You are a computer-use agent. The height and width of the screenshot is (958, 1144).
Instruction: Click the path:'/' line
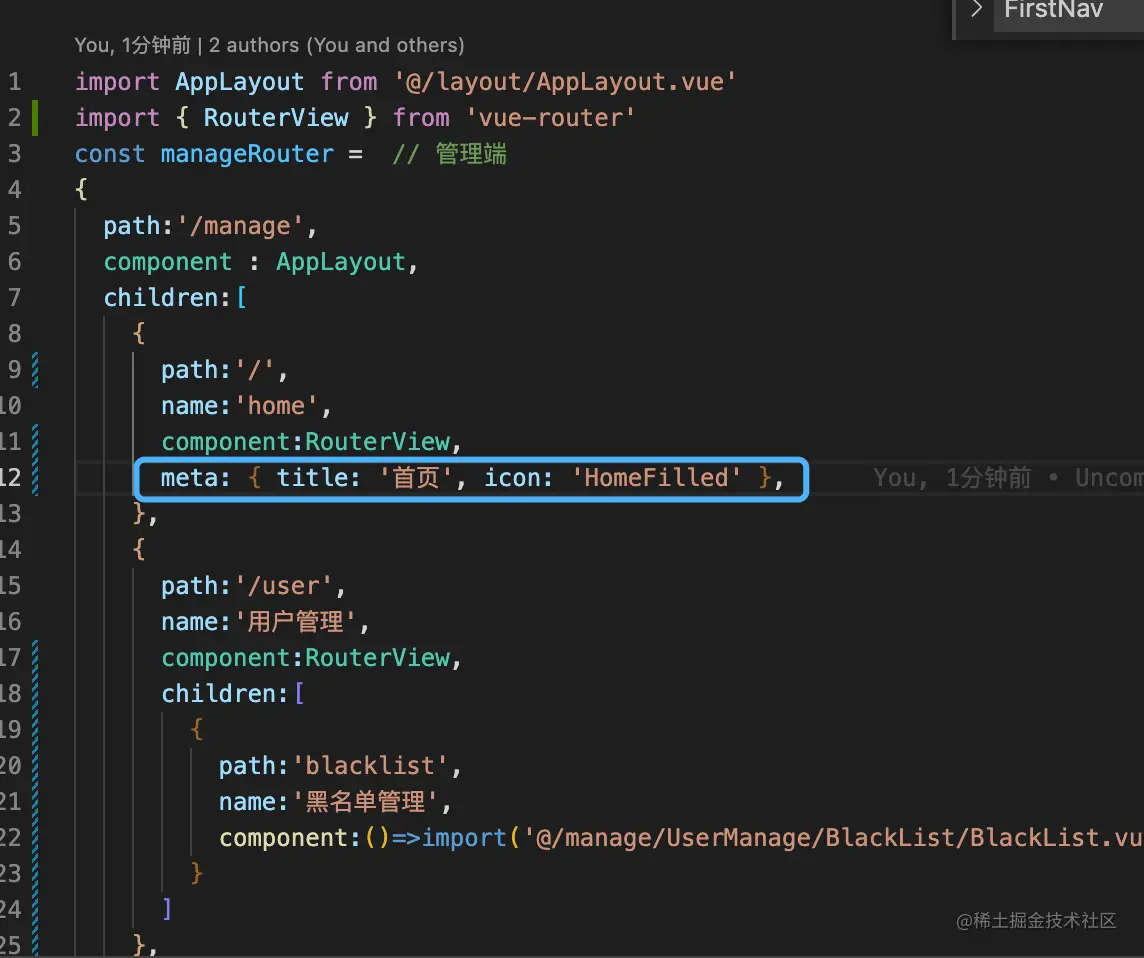tap(225, 370)
